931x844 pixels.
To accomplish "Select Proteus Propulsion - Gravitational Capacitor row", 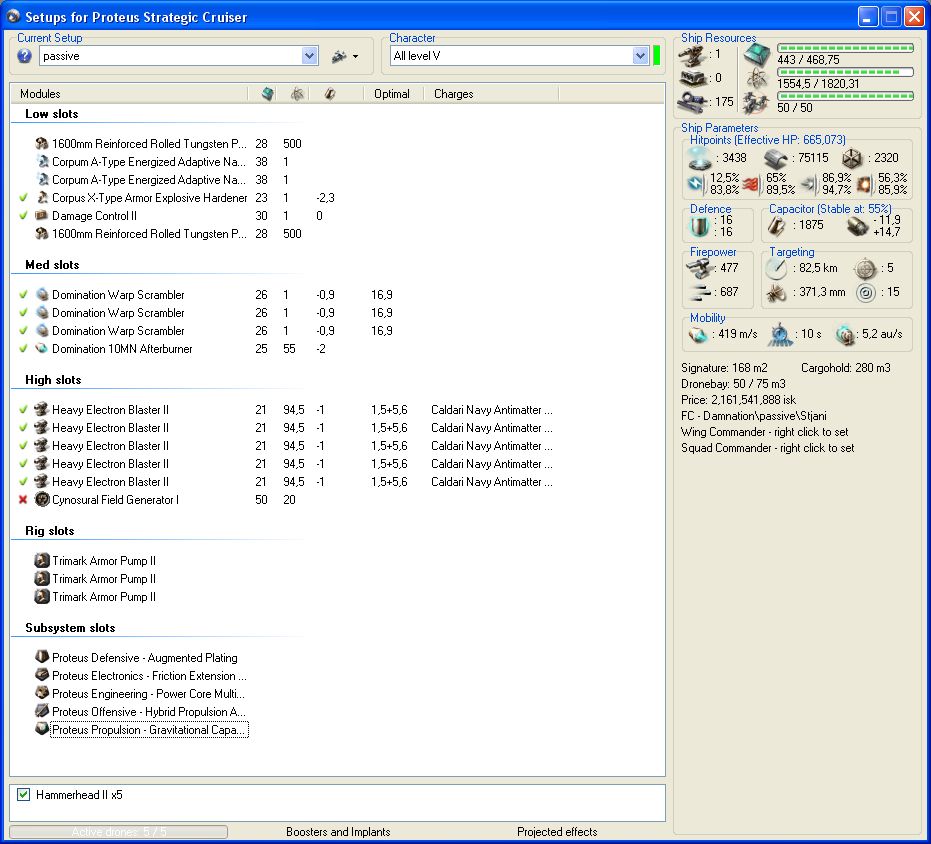I will pyautogui.click(x=148, y=729).
